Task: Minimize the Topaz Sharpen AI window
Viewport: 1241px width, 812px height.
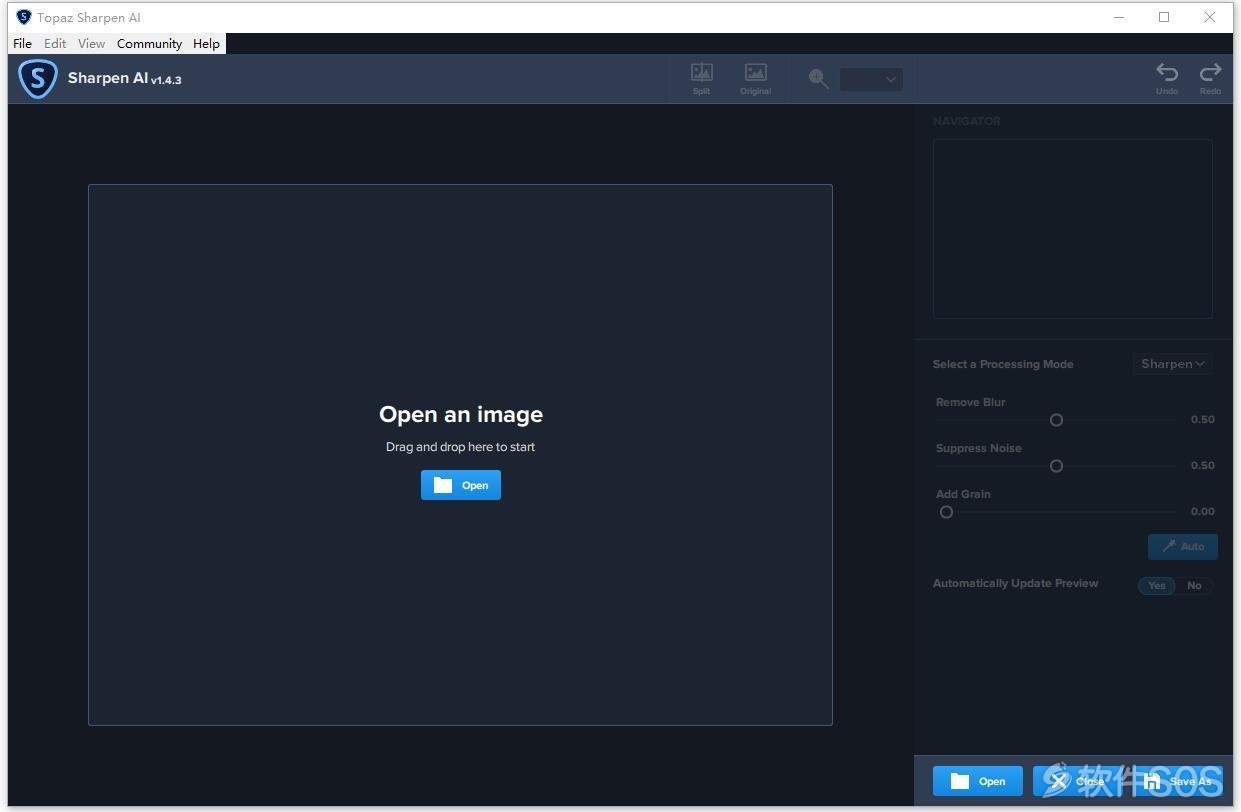Action: coord(1118,17)
